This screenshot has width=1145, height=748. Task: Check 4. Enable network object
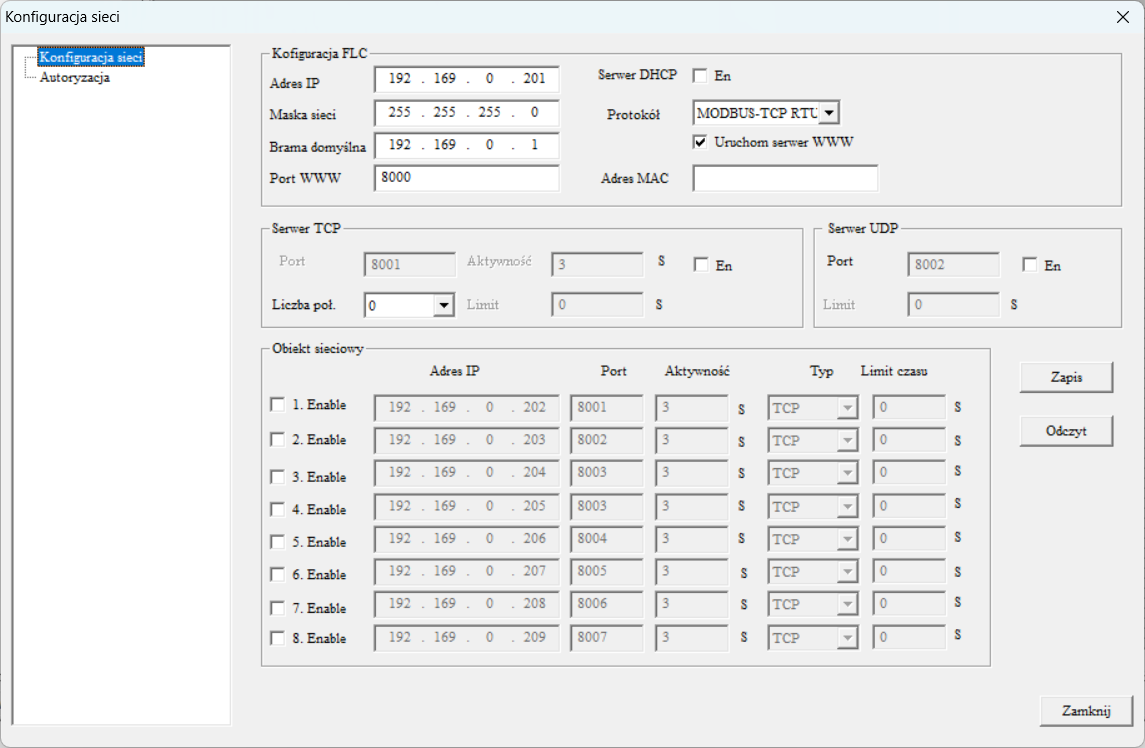point(277,509)
